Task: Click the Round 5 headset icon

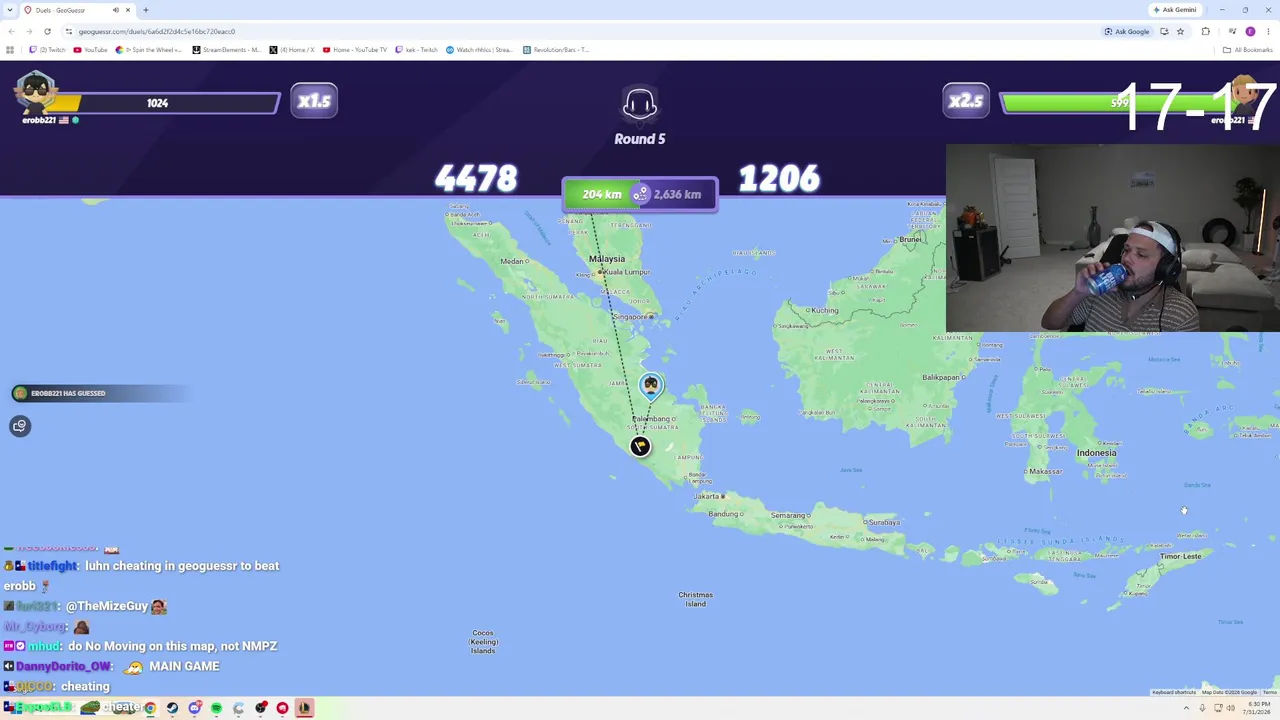Action: 640,104
